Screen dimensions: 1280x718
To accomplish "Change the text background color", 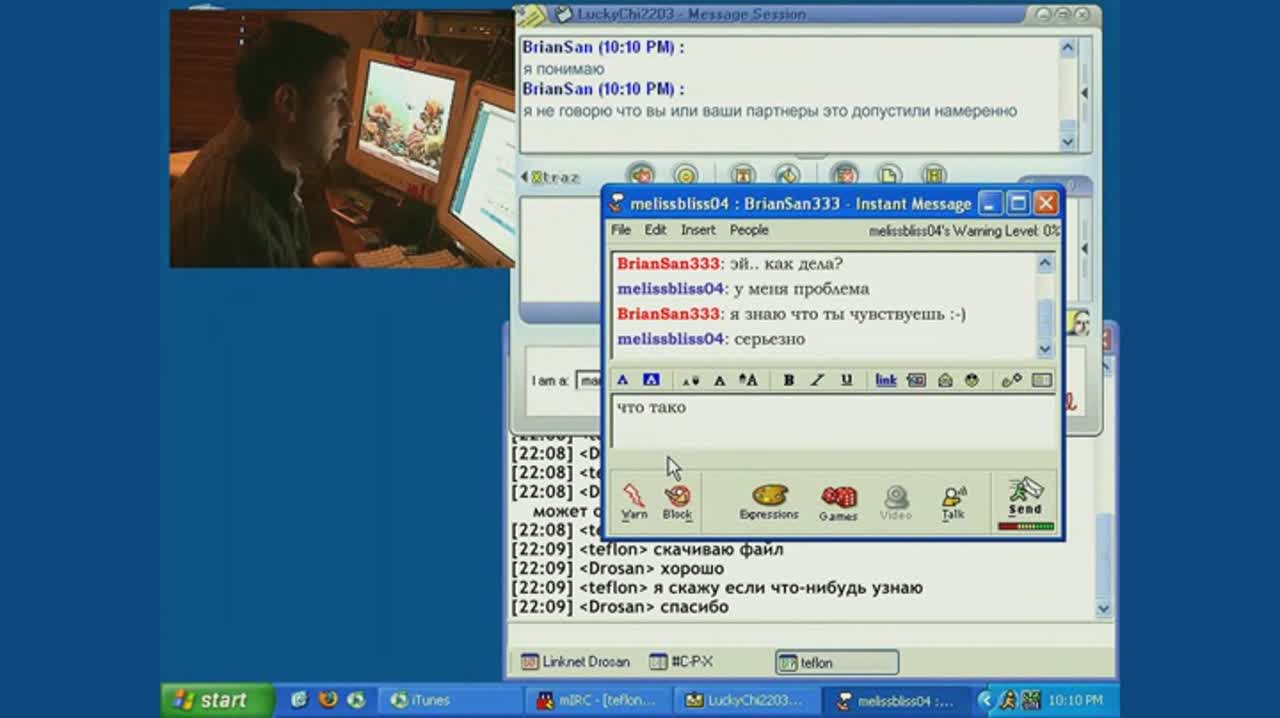I will pos(651,380).
